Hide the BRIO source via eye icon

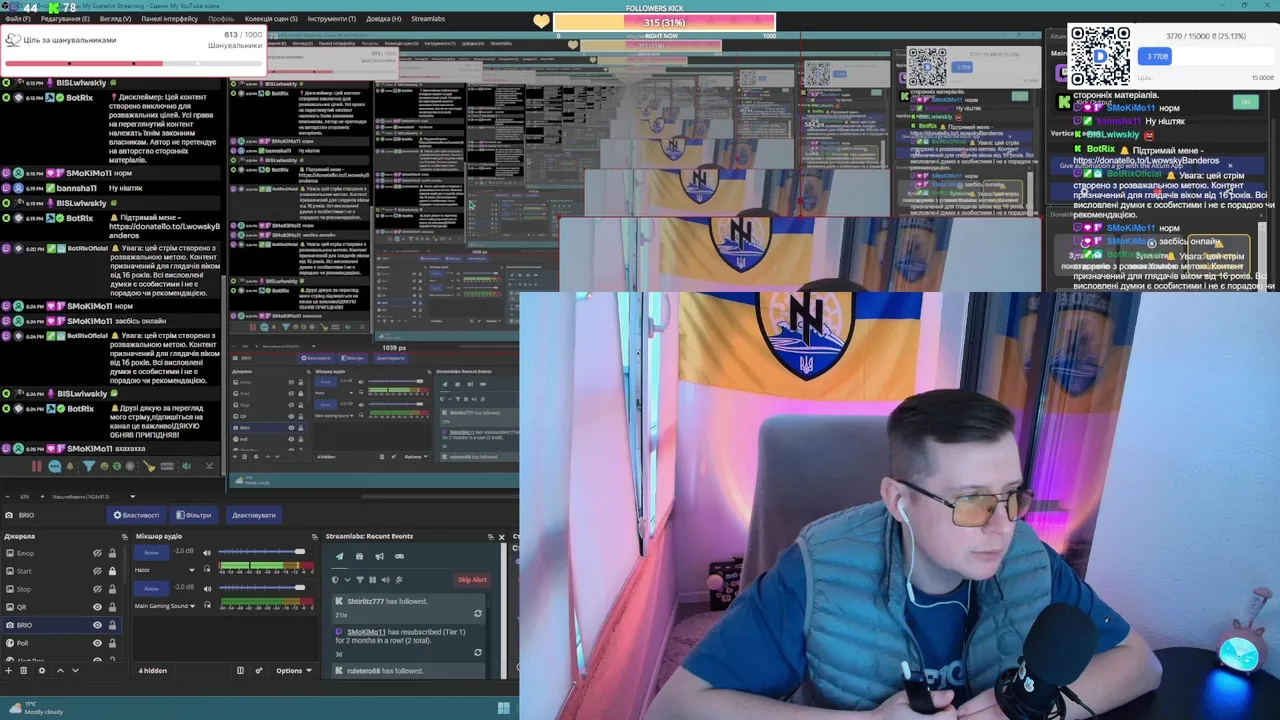tap(97, 625)
